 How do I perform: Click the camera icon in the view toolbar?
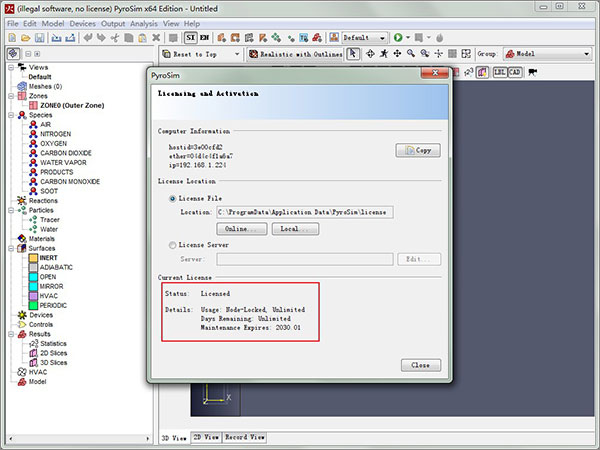tap(533, 72)
